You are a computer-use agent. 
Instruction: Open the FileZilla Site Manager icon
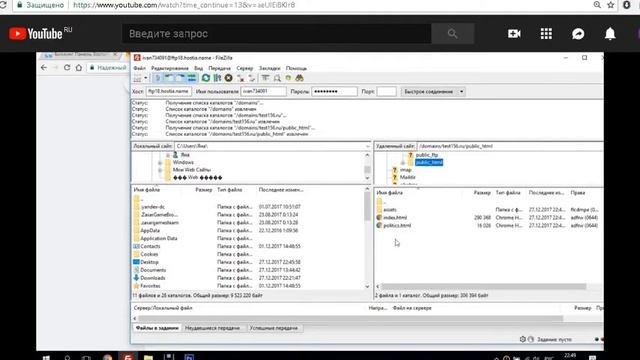(x=137, y=78)
